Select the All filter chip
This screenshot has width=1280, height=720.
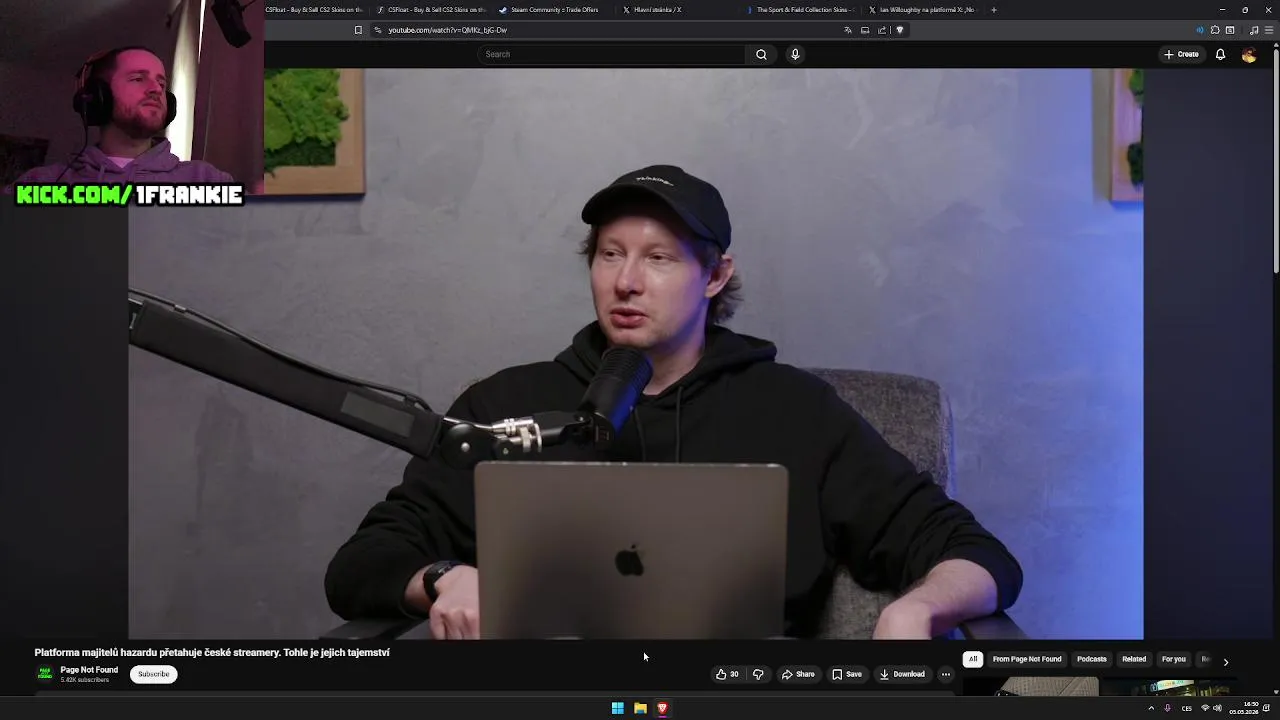pos(973,659)
